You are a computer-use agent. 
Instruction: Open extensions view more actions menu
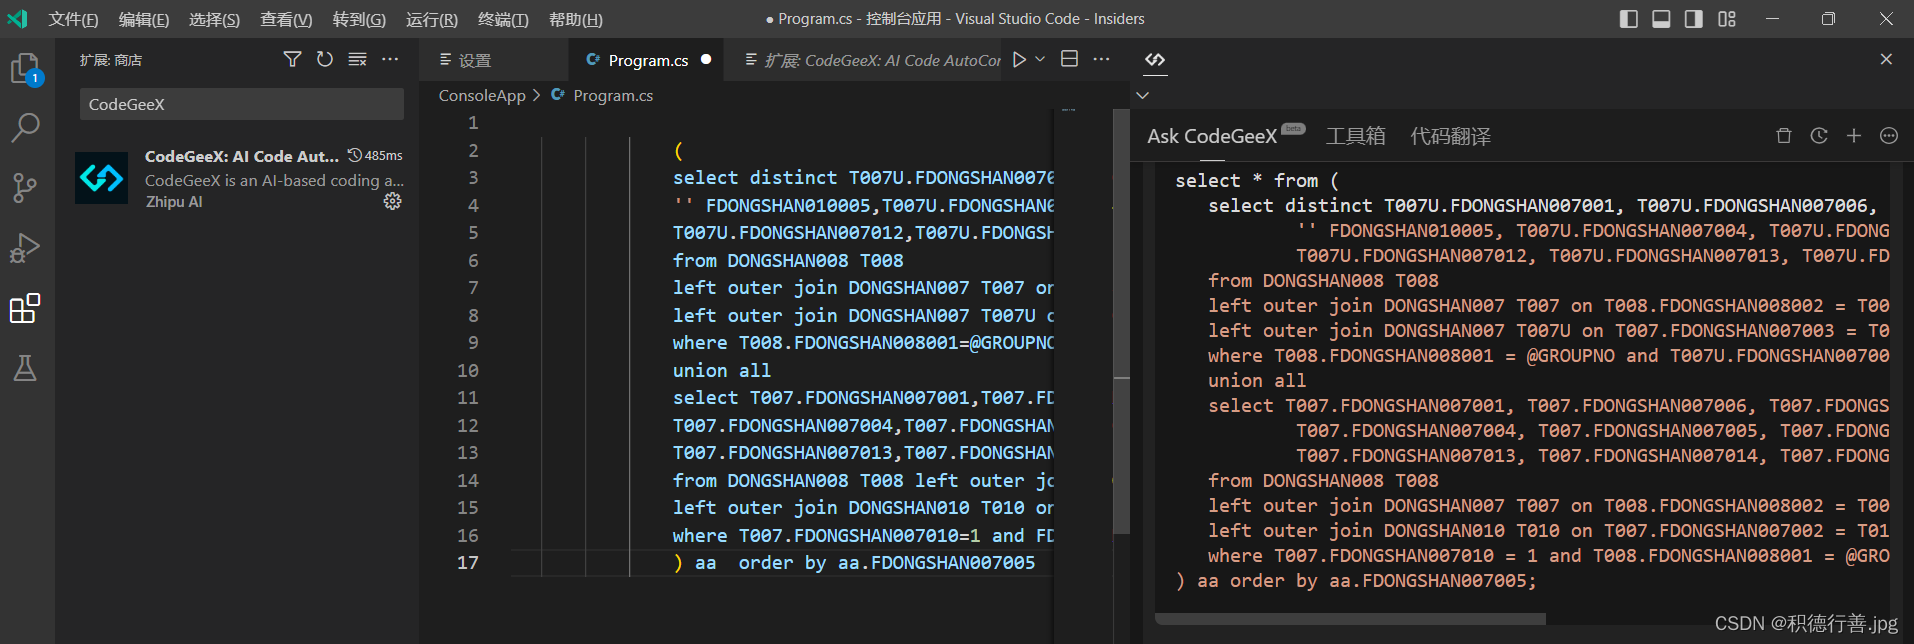(390, 60)
